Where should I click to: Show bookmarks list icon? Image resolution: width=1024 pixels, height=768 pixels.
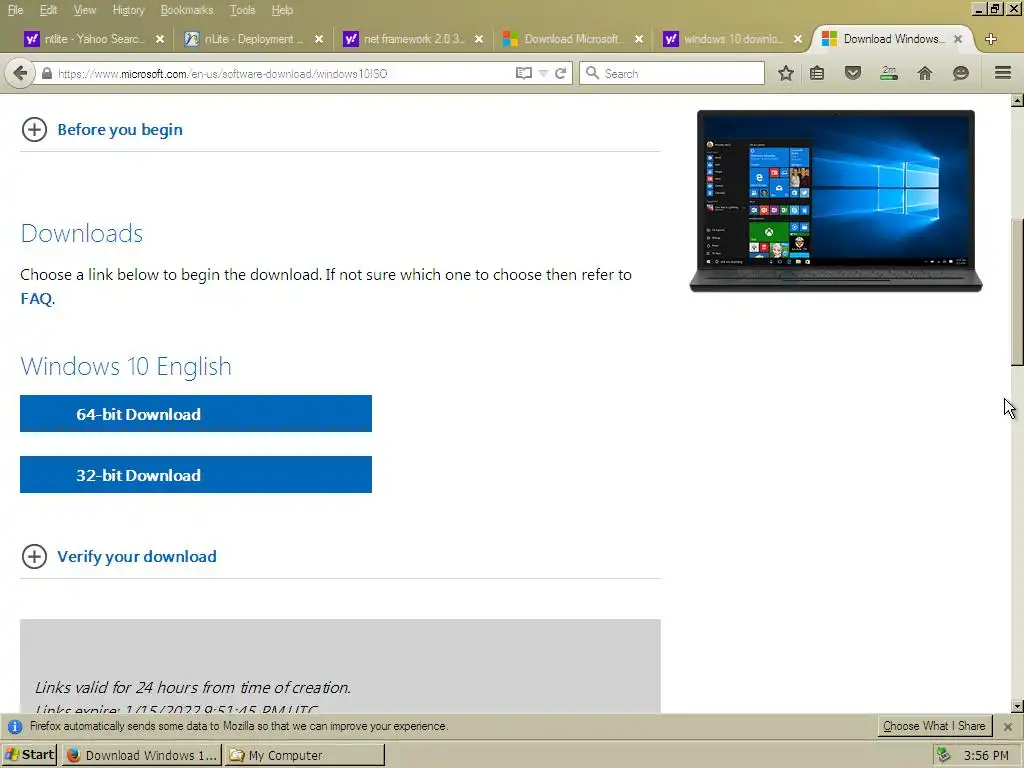817,73
